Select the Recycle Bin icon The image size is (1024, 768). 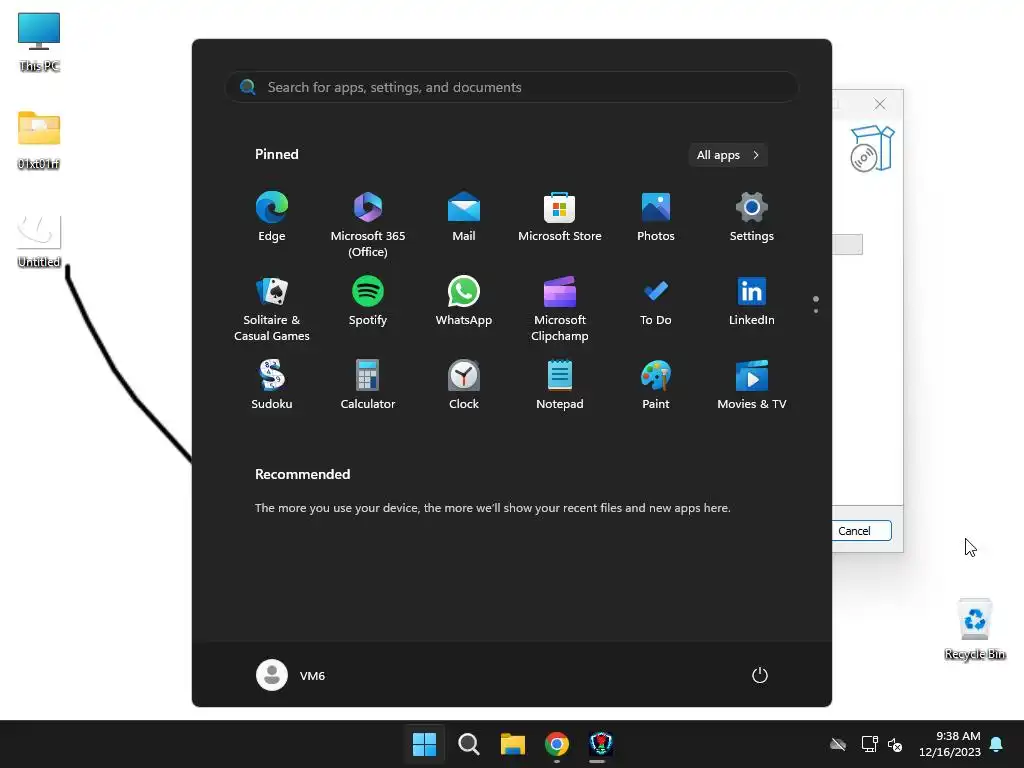[975, 629]
